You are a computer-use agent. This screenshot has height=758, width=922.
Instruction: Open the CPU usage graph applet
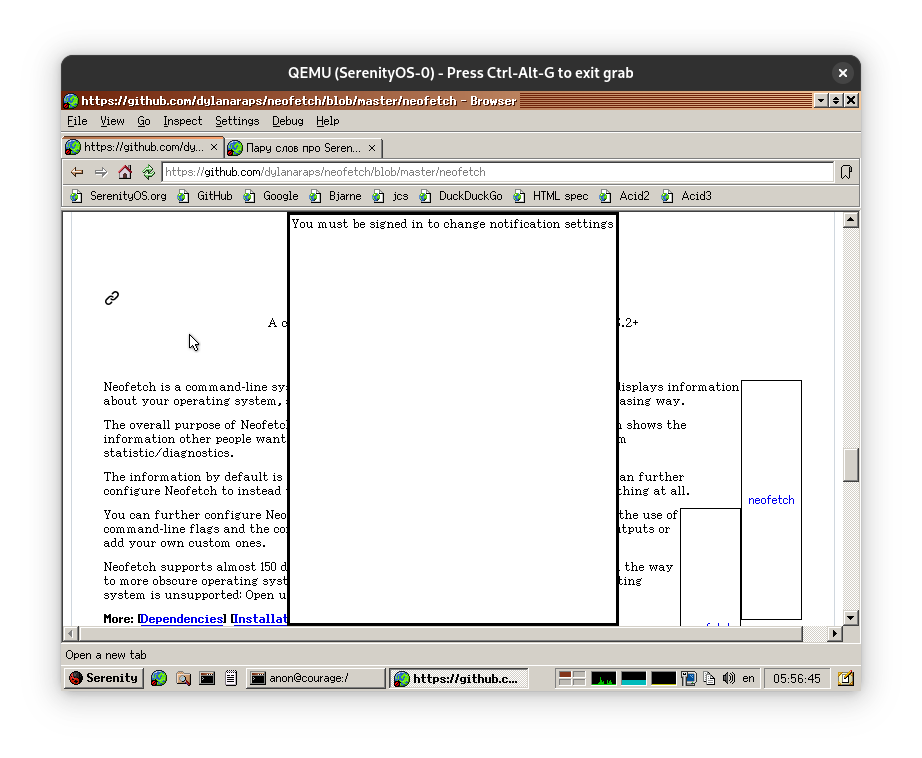603,678
